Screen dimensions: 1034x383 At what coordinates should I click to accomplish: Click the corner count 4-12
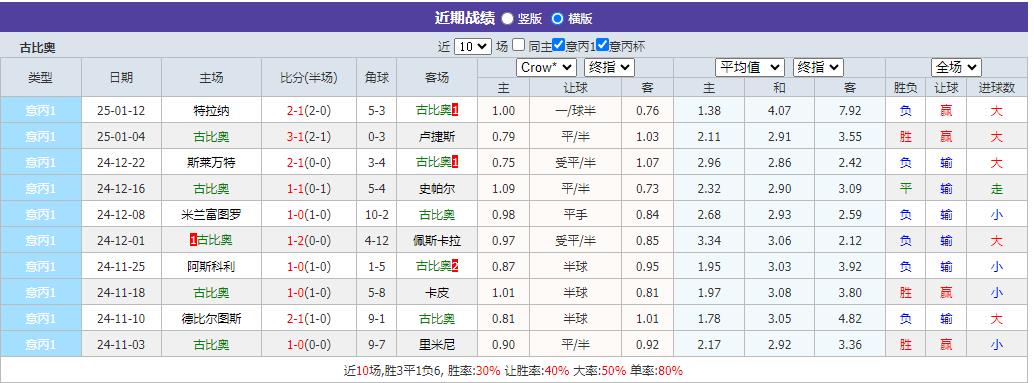[x=377, y=241]
